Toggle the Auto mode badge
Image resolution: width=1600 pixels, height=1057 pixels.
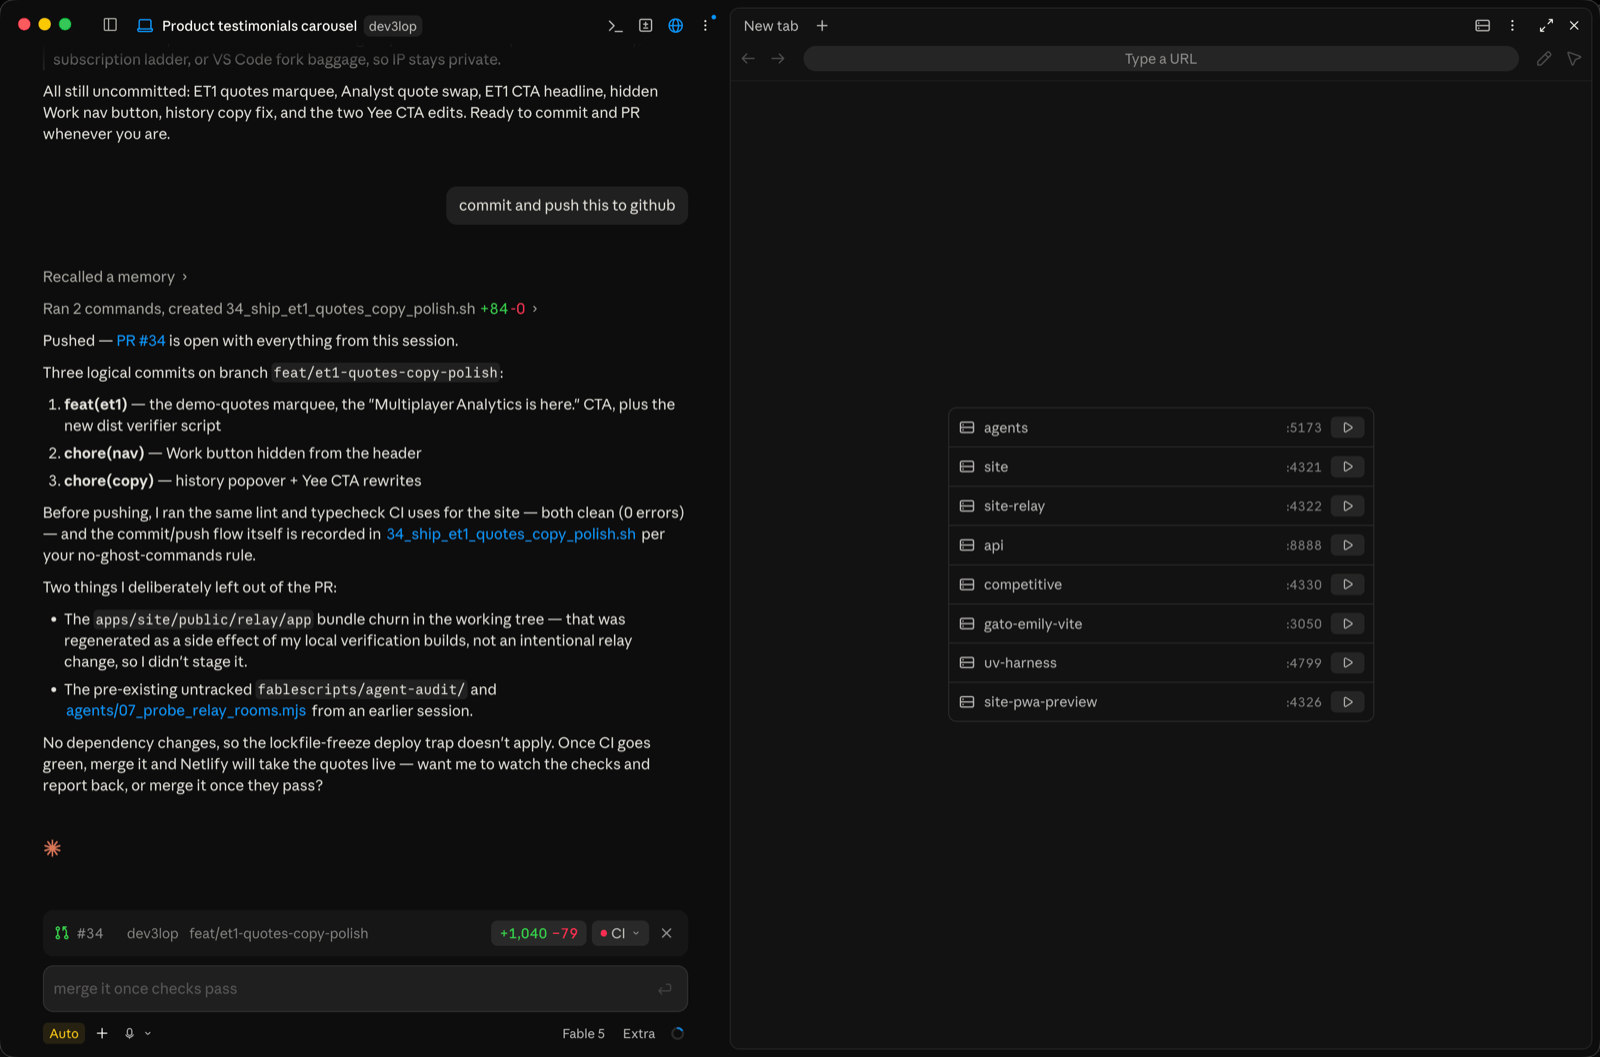[64, 1033]
